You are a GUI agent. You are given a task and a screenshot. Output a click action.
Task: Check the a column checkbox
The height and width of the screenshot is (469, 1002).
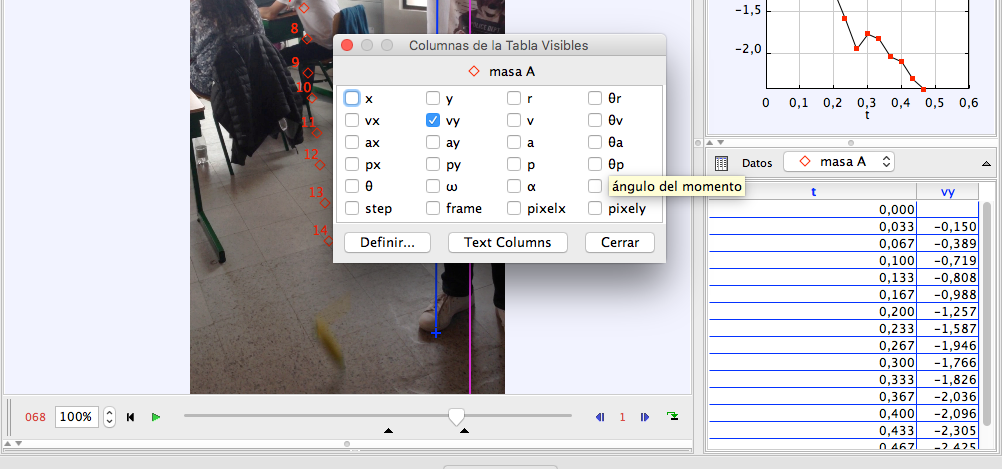tap(514, 142)
